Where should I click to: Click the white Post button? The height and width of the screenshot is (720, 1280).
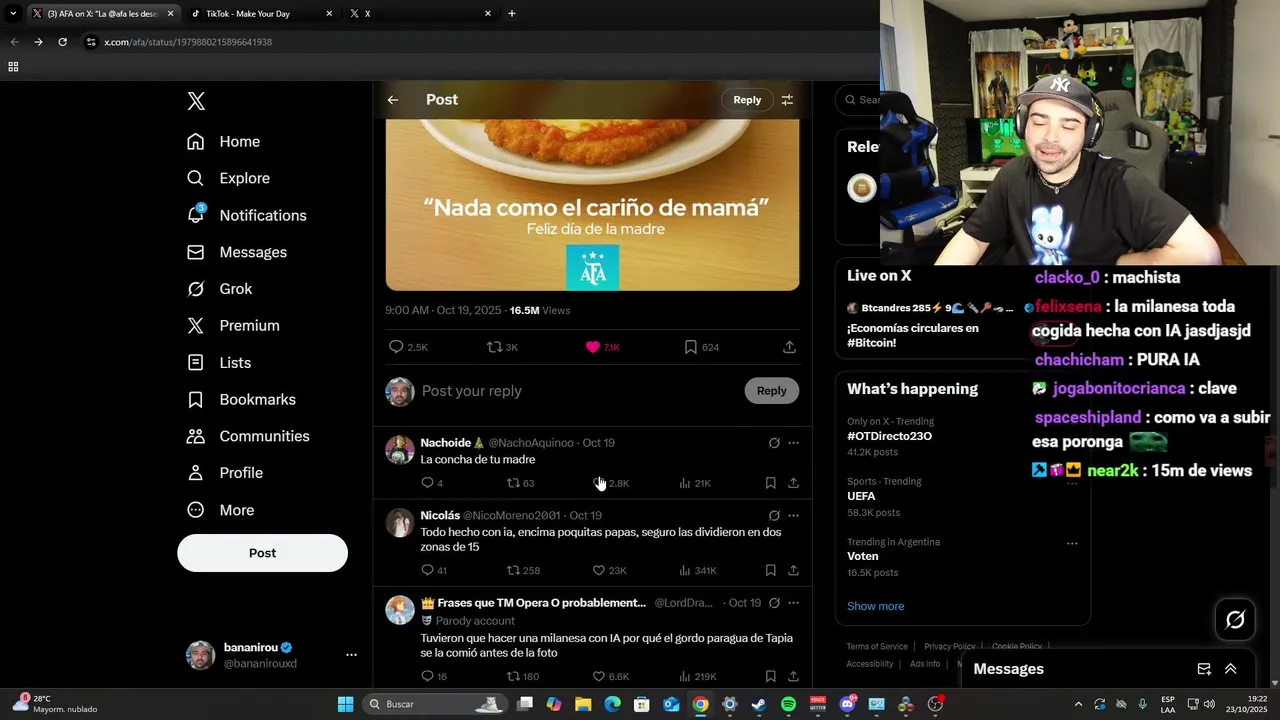tap(262, 553)
